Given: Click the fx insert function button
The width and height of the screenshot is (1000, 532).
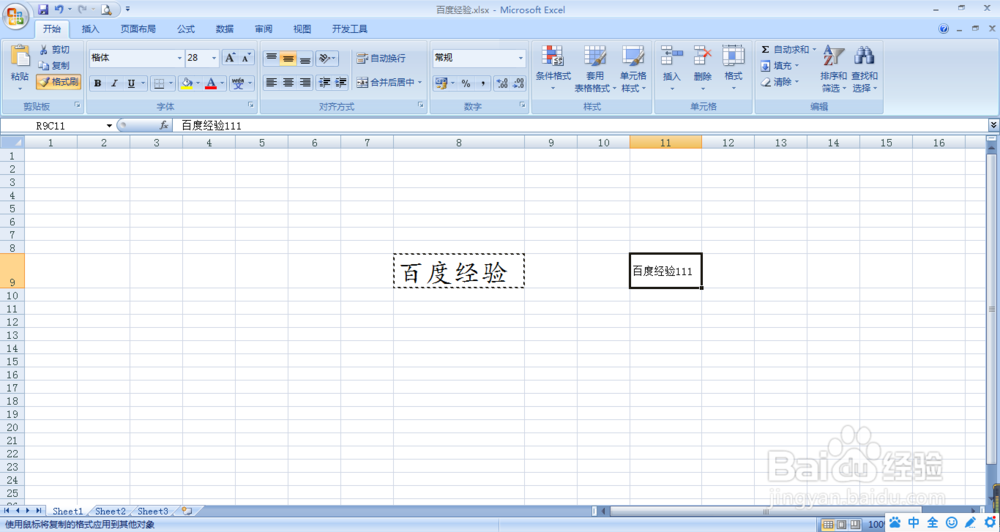Looking at the screenshot, I should click(x=164, y=126).
